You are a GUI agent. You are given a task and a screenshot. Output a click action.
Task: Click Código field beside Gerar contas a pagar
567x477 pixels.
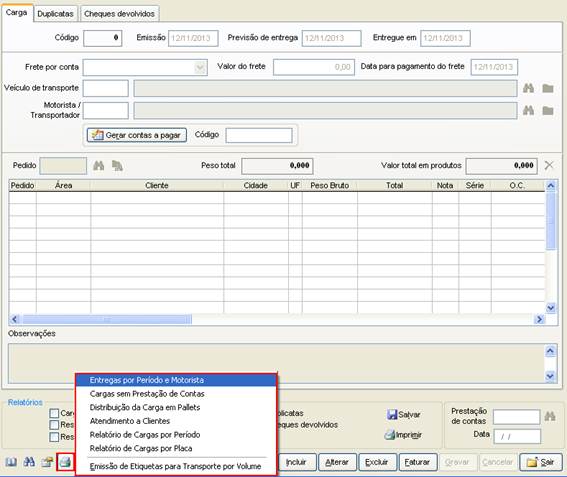click(259, 135)
